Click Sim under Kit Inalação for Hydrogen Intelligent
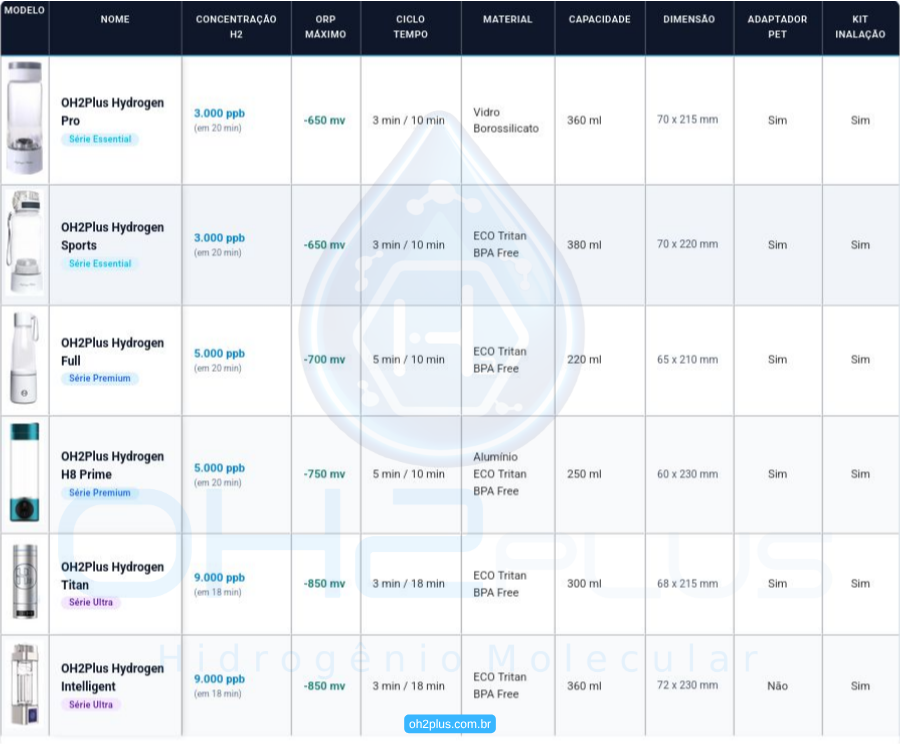Screen dimensions: 900x750 pyautogui.click(x=860, y=686)
